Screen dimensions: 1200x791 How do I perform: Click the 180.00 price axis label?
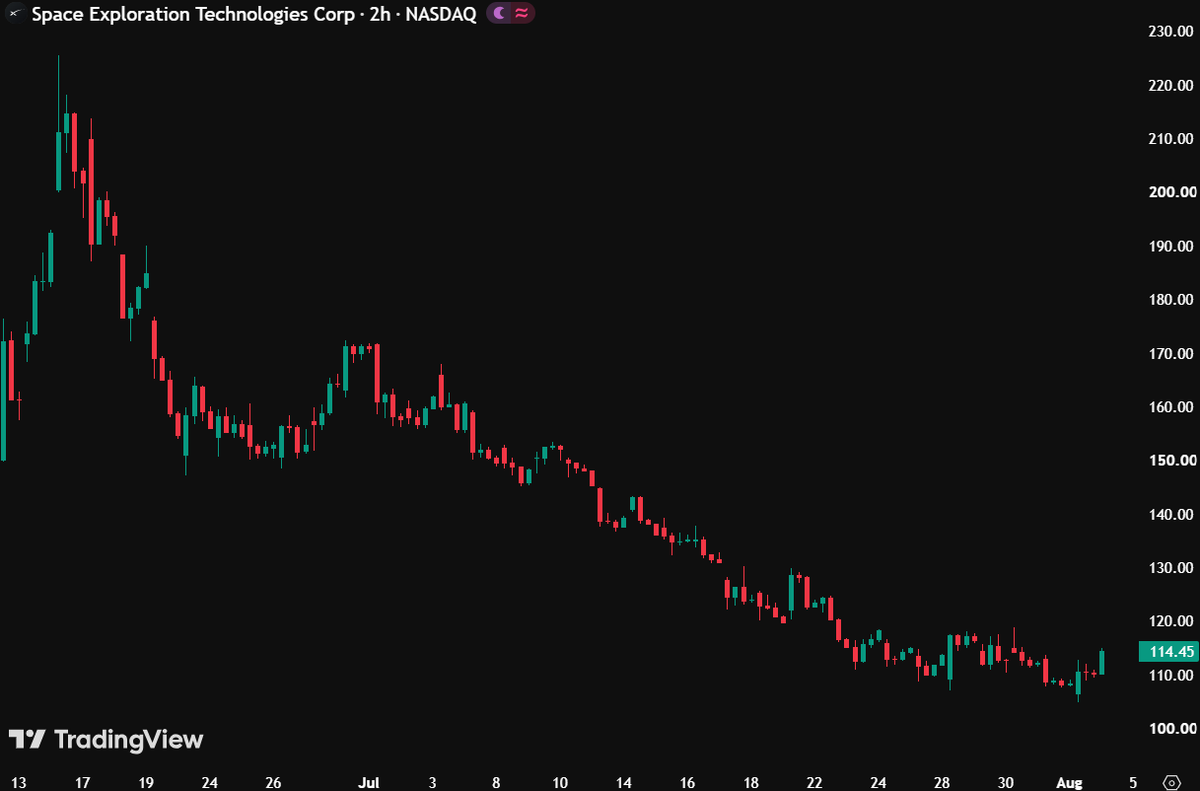(1173, 299)
